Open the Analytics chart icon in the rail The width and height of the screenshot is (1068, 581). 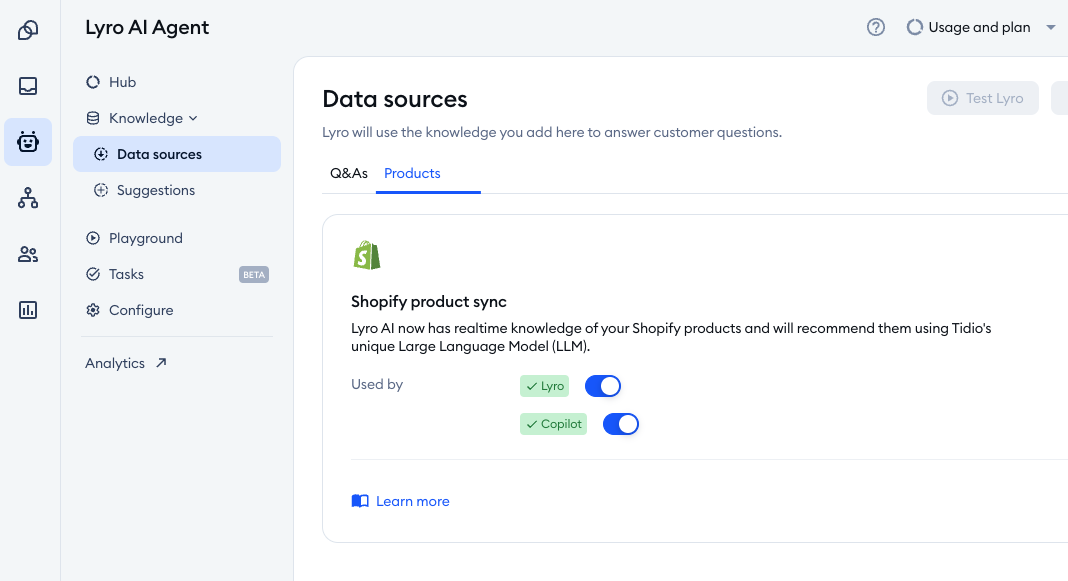pyautogui.click(x=28, y=310)
